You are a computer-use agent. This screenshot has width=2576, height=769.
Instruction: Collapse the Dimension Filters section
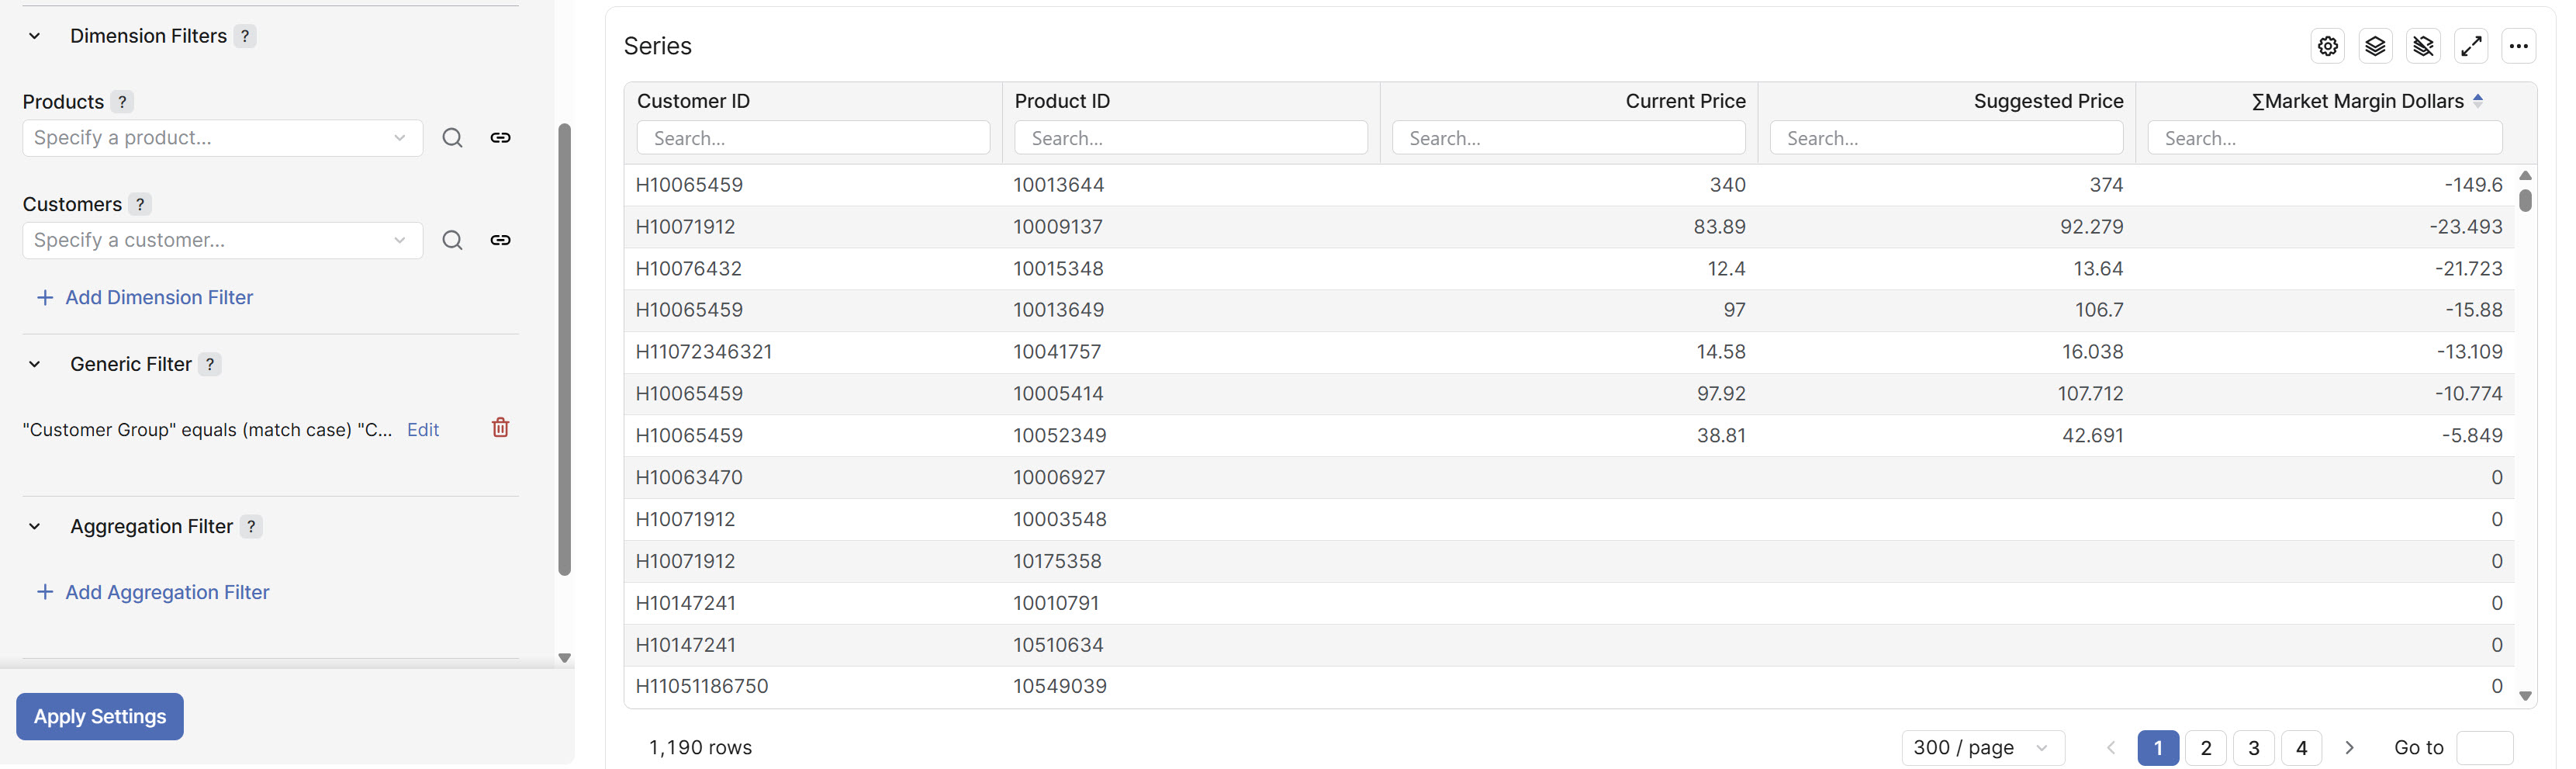pyautogui.click(x=35, y=36)
